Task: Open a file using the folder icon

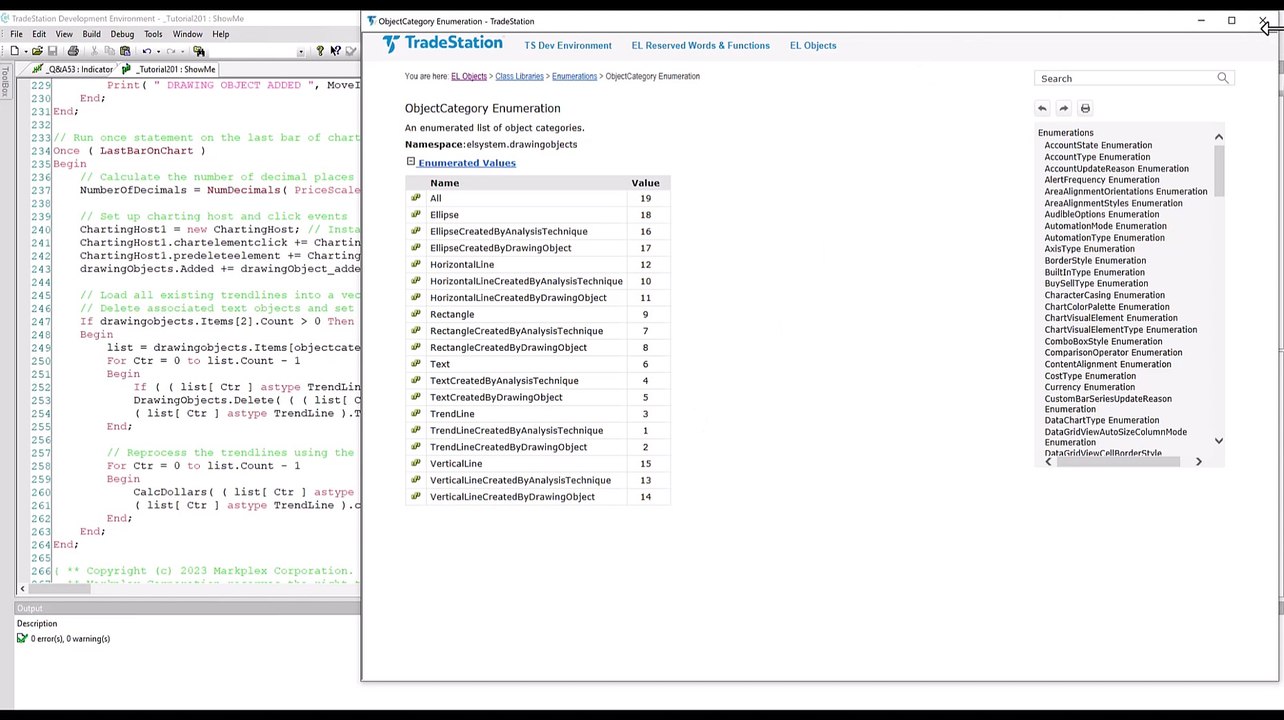Action: pos(37,51)
